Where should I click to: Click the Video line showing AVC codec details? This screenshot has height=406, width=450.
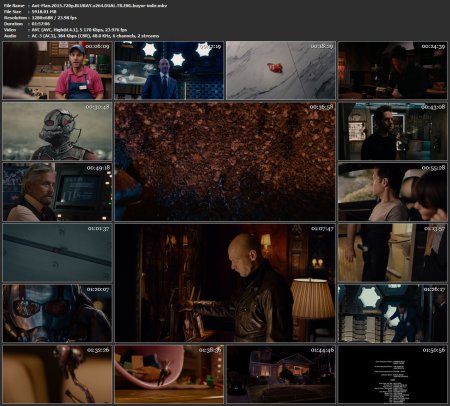click(x=65, y=30)
